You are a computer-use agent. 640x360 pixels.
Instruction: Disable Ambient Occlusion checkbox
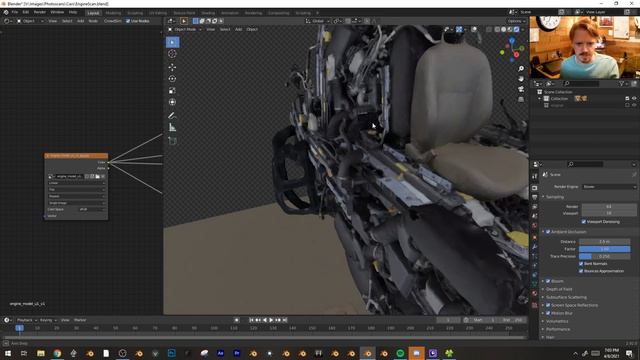click(548, 232)
